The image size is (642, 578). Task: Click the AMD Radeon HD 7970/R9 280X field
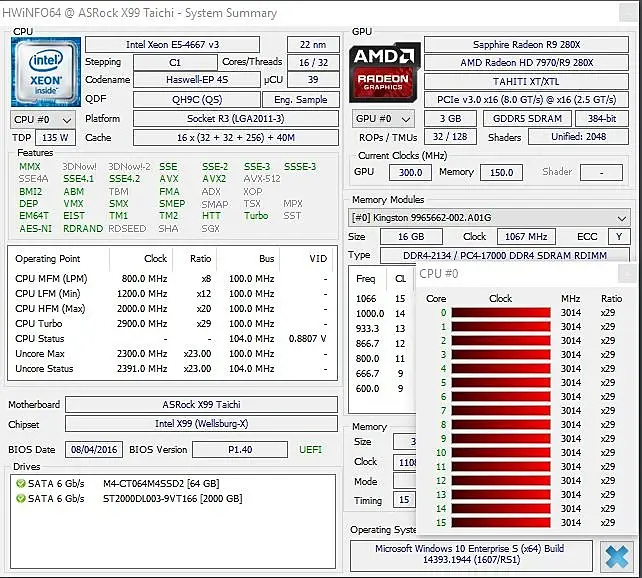[x=526, y=63]
